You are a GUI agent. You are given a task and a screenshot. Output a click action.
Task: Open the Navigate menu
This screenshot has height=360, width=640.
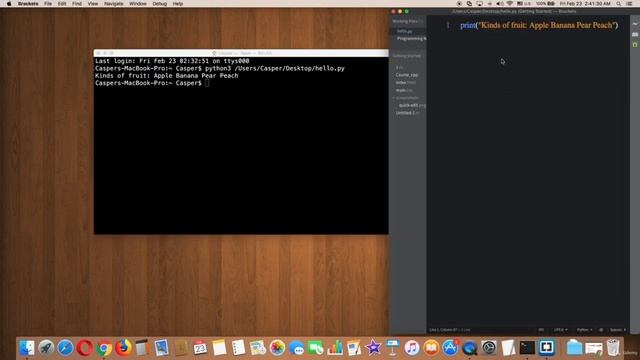pos(113,4)
